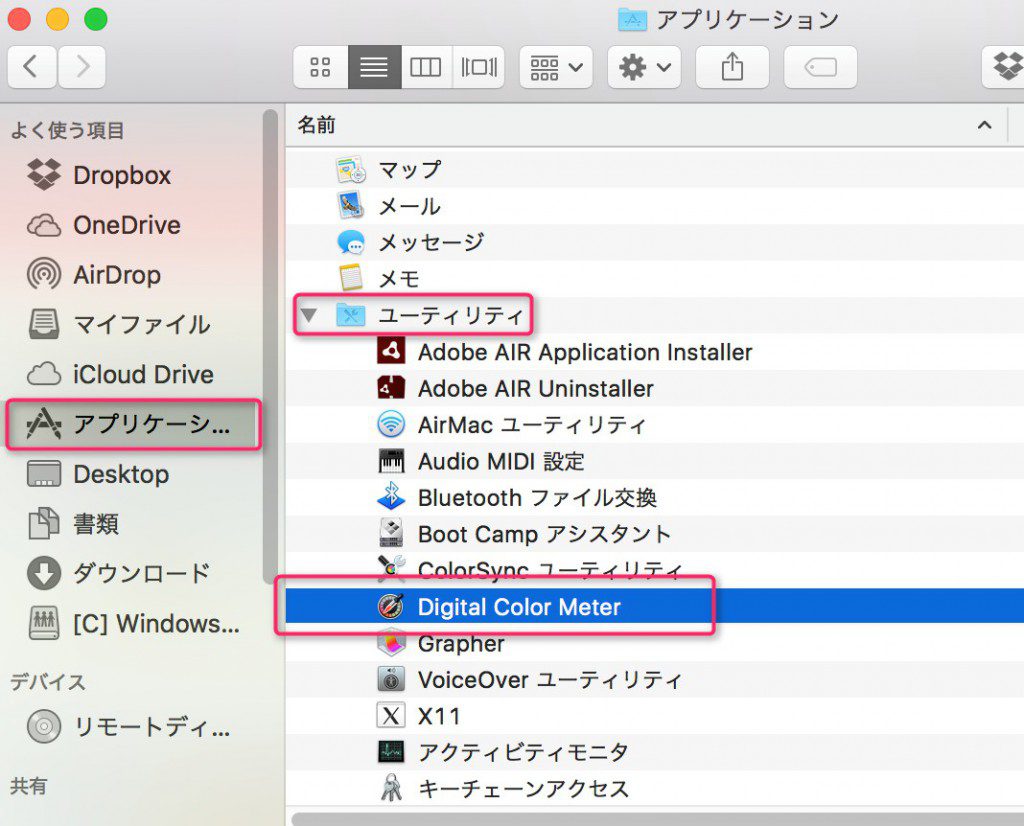Click the ダウンロード arrow icon
Screen dimensions: 1024x826
(44, 573)
